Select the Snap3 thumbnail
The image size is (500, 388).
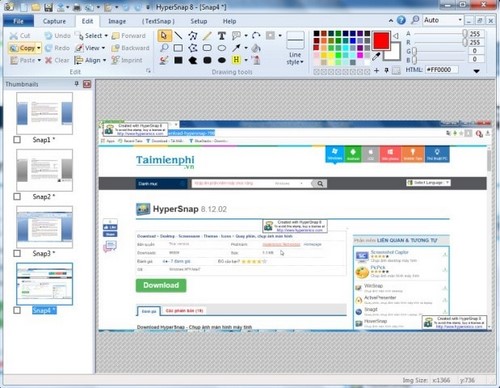(45, 227)
